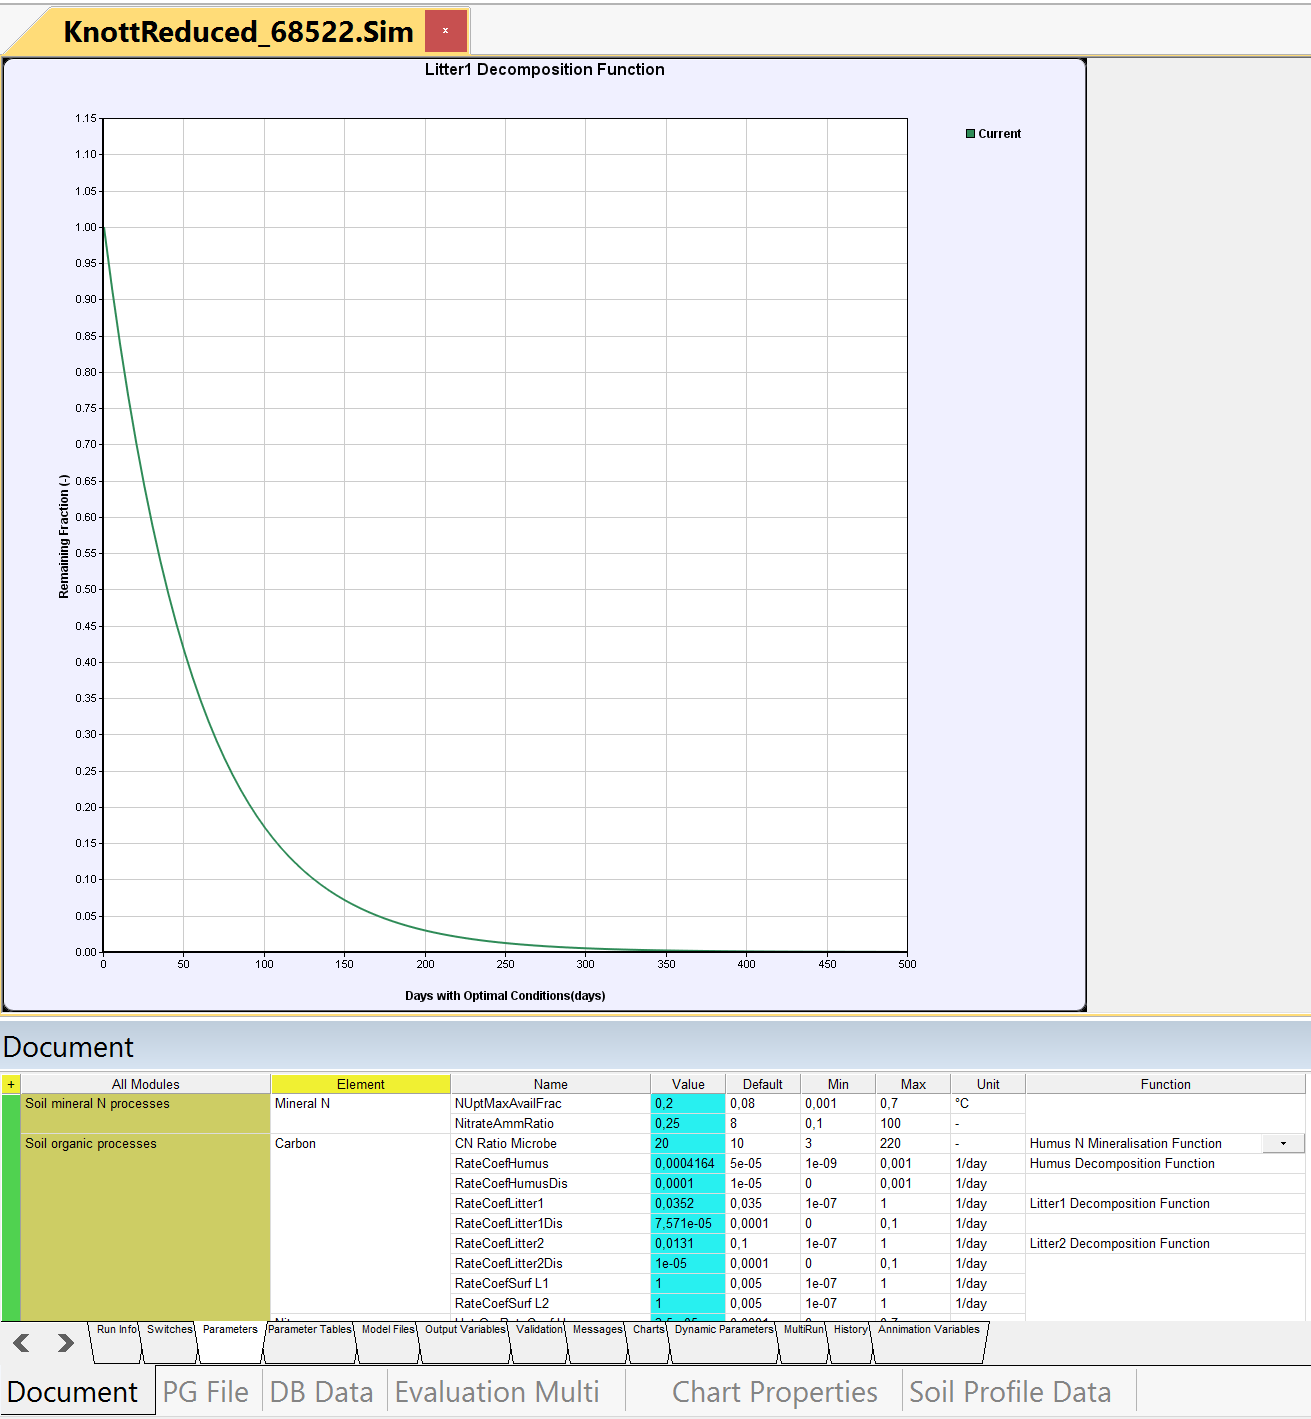Select the CN Ratio Microbe parameter name

point(550,1143)
